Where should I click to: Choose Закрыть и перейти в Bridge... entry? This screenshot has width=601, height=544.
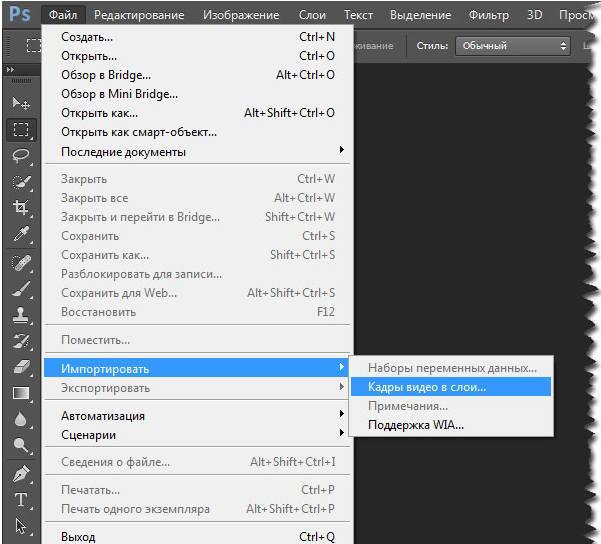[197, 217]
